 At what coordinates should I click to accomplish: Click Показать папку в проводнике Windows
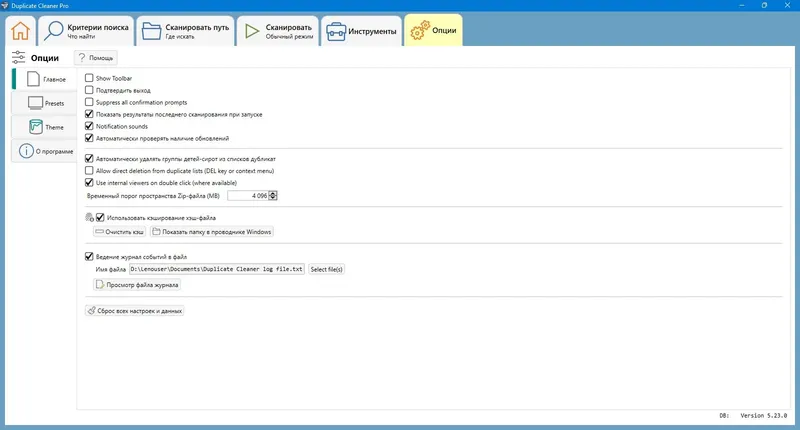[212, 232]
